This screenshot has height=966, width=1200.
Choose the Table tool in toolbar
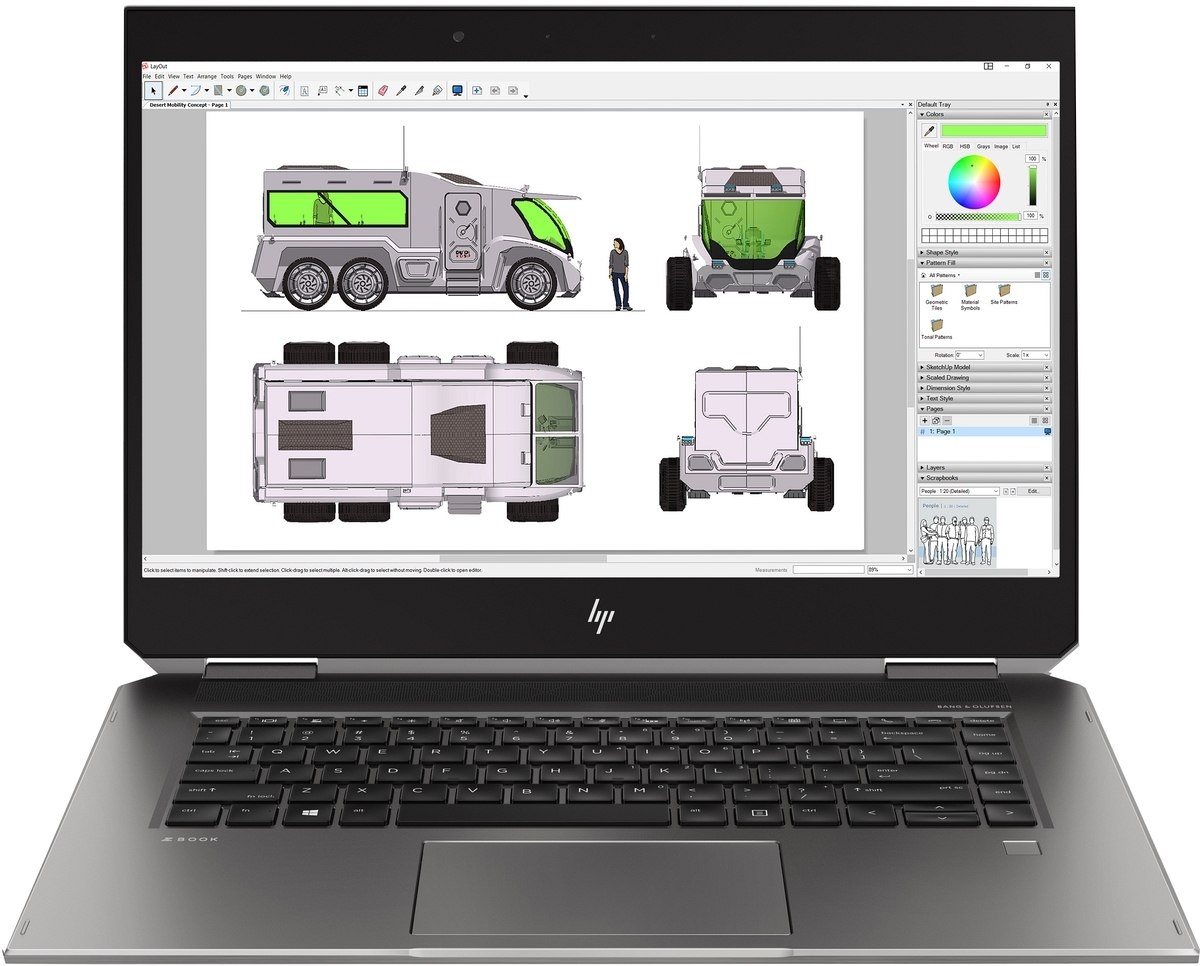coord(363,90)
